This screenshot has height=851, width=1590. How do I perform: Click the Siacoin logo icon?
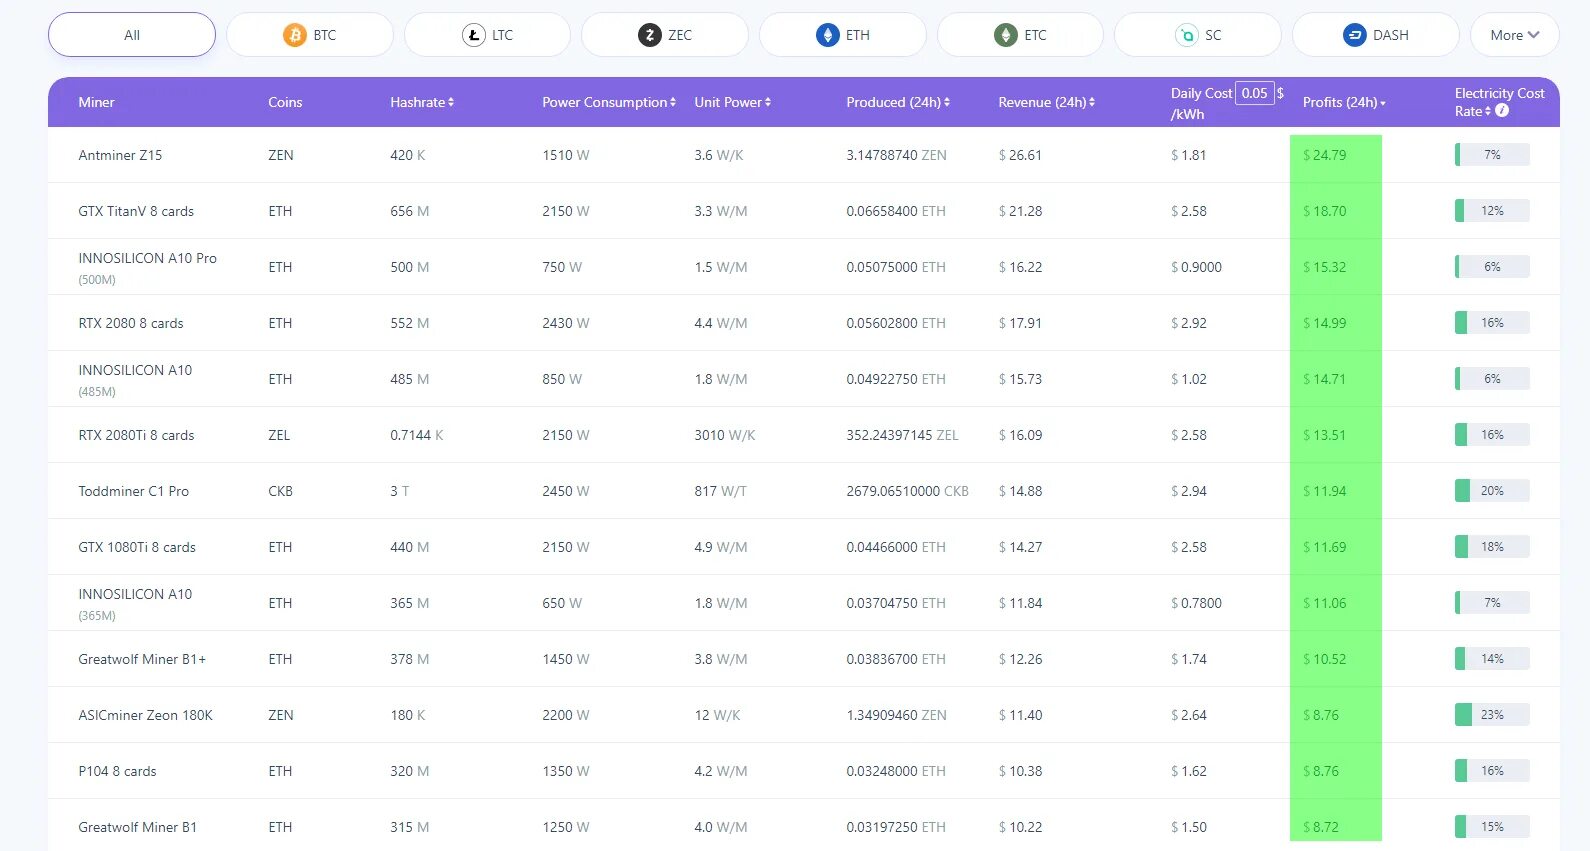coord(1186,35)
